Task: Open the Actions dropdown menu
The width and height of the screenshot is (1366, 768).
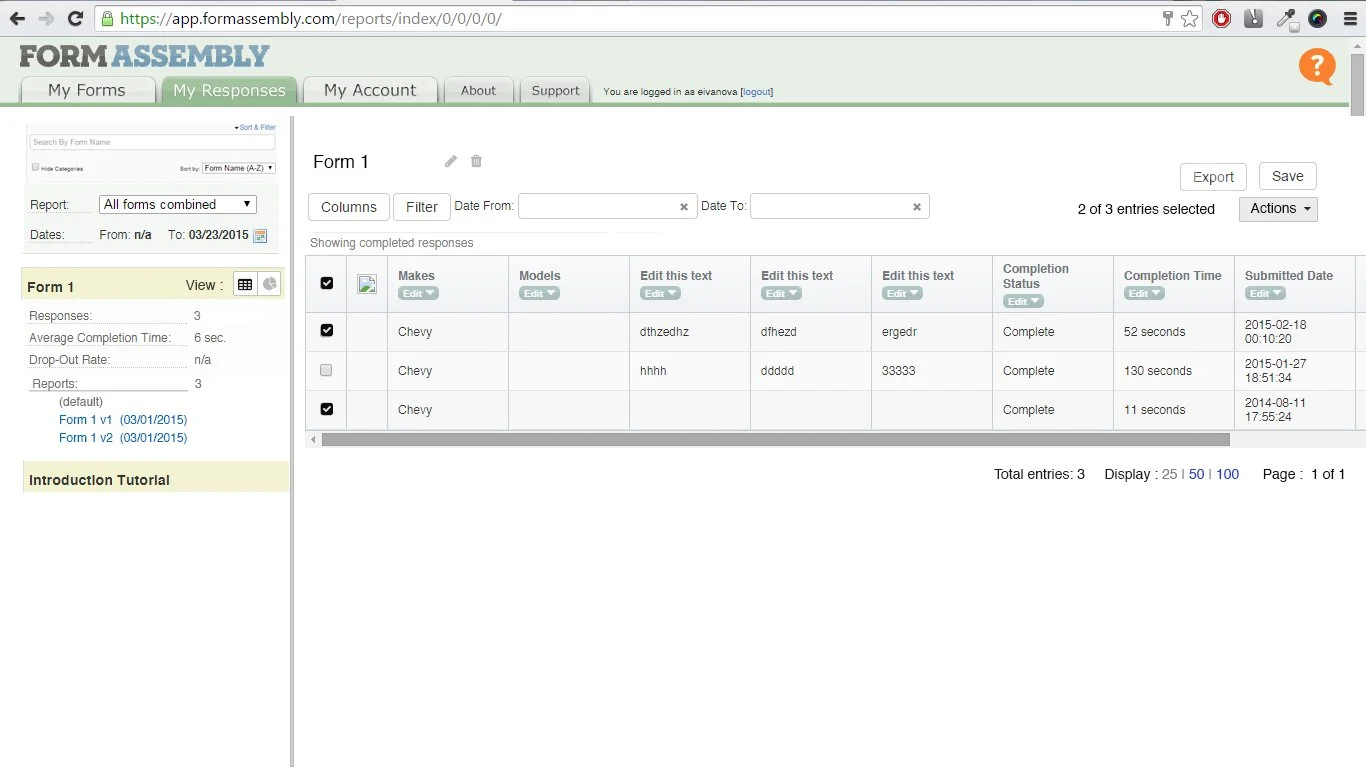Action: click(x=1278, y=209)
